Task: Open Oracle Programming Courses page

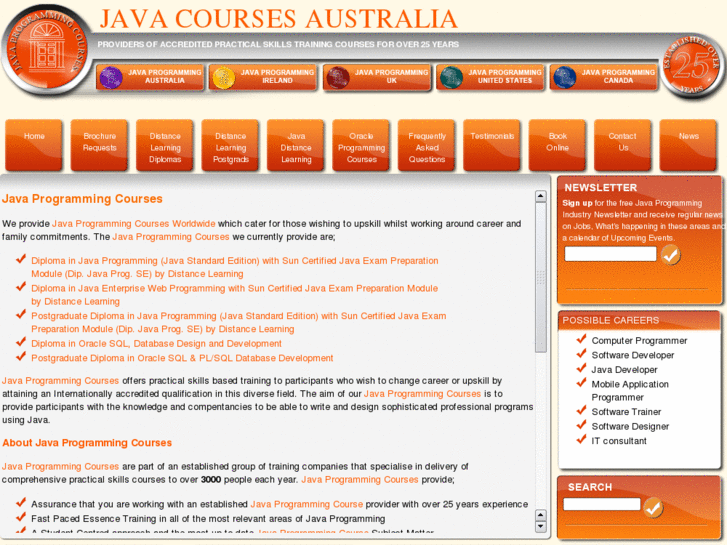Action: coord(361,146)
